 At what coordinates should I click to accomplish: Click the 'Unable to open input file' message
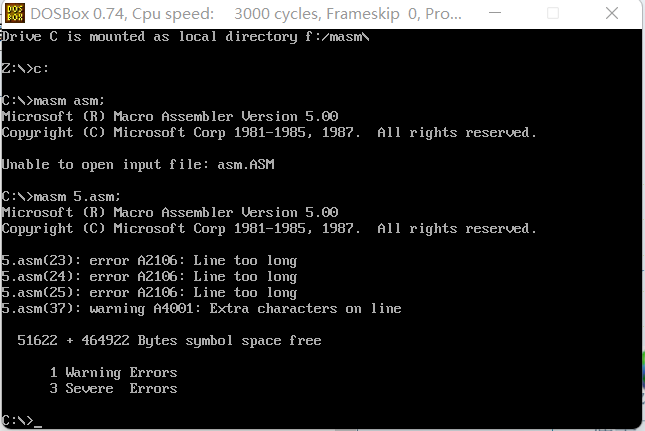point(138,165)
